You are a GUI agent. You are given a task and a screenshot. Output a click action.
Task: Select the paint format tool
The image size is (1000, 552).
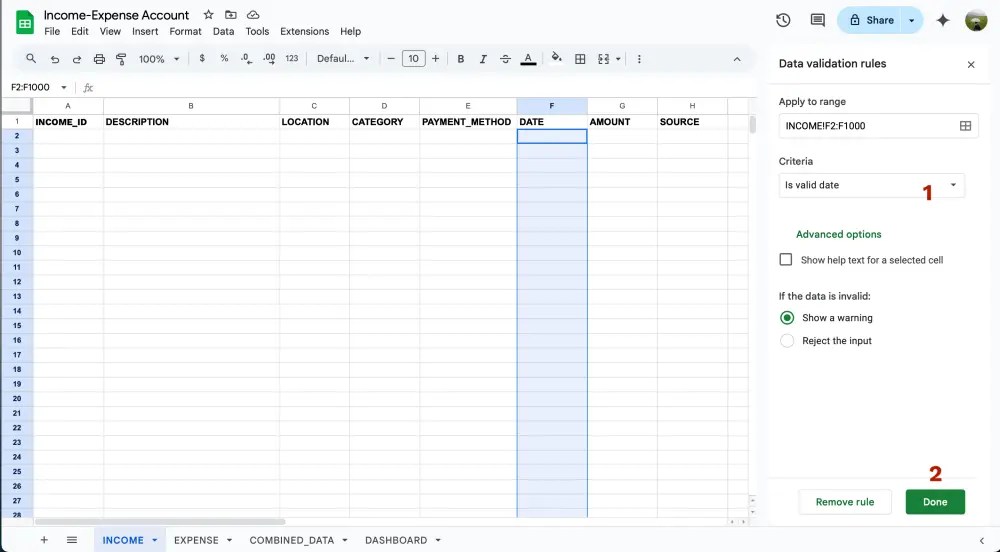click(x=121, y=59)
